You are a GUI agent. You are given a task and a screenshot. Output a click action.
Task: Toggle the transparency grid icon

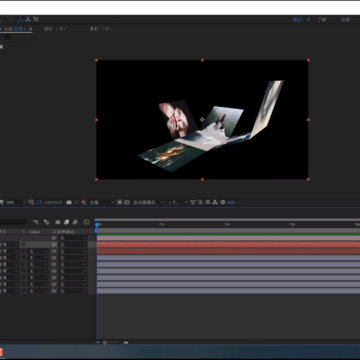coord(127,202)
